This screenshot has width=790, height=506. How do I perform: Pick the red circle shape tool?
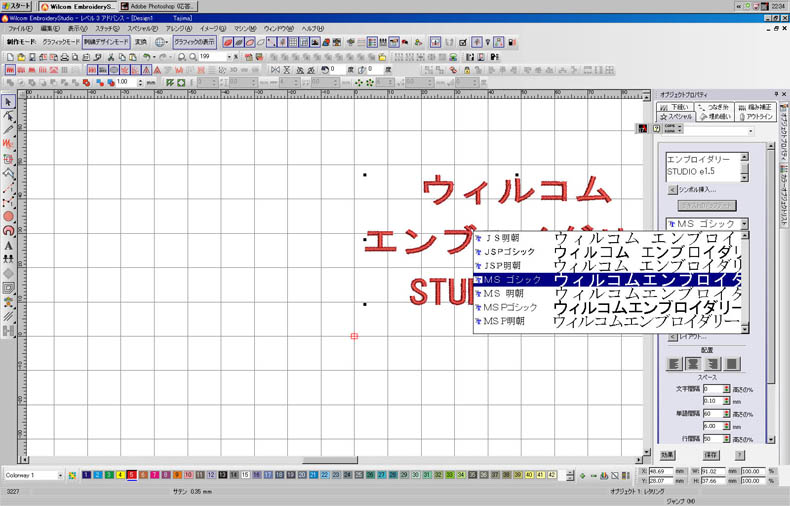pos(8,216)
